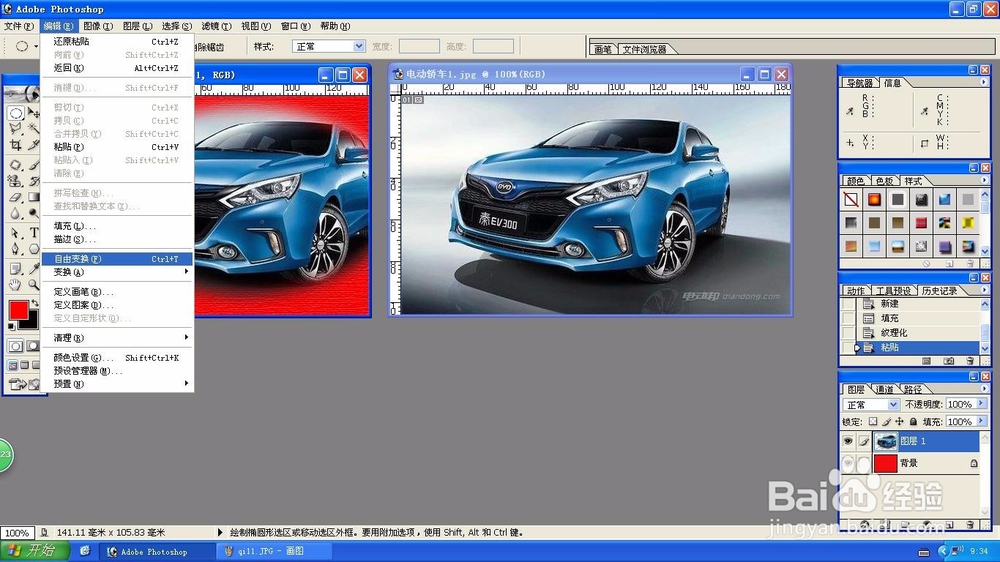Switch to the 动作 tab

pos(856,291)
